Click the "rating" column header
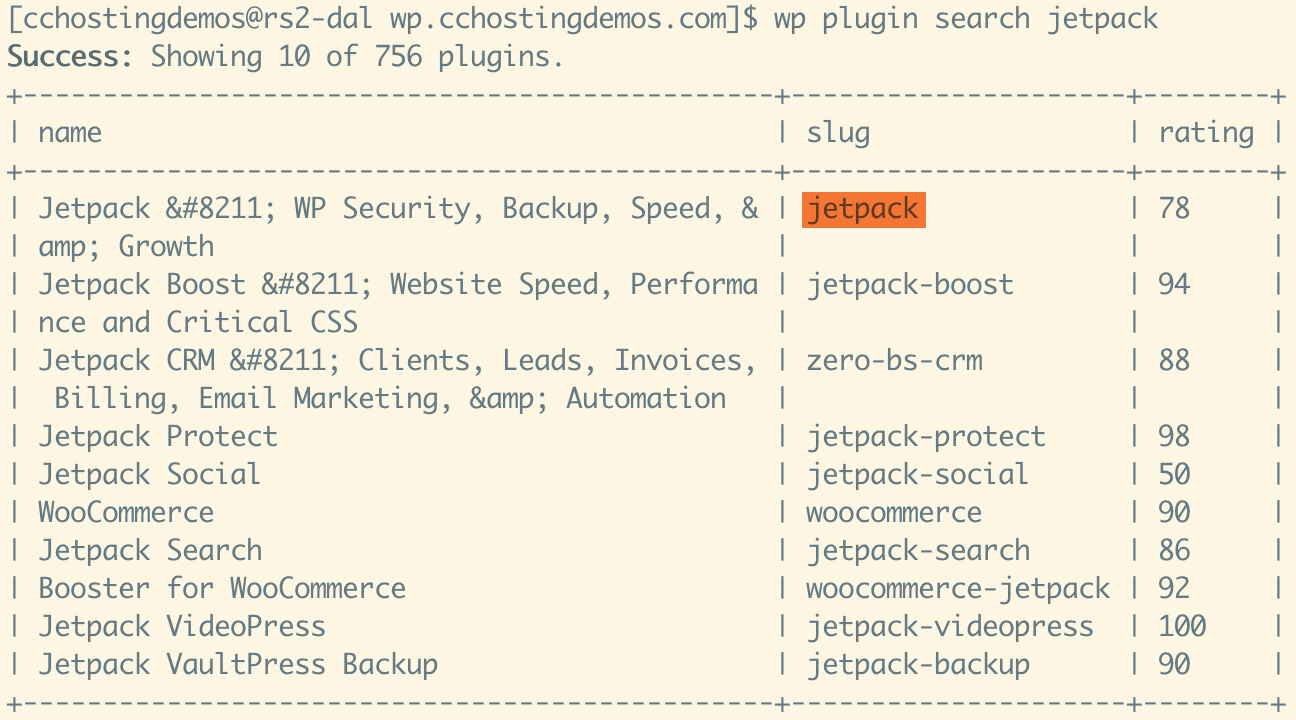The height and width of the screenshot is (720, 1296). (1206, 133)
